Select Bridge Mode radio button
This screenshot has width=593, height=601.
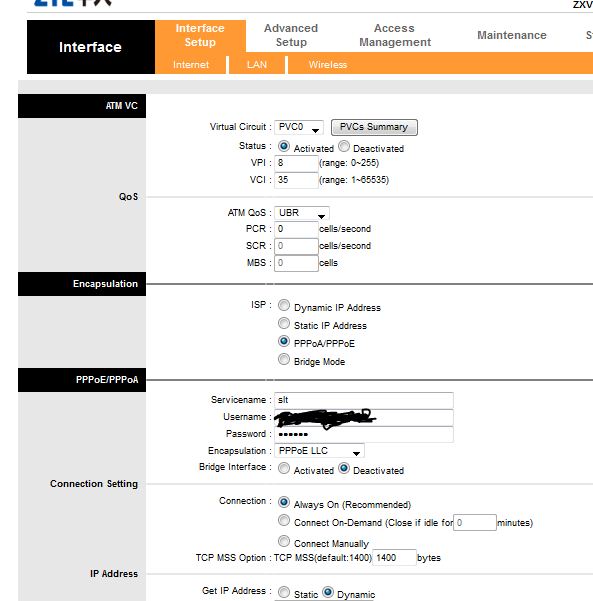(x=284, y=360)
